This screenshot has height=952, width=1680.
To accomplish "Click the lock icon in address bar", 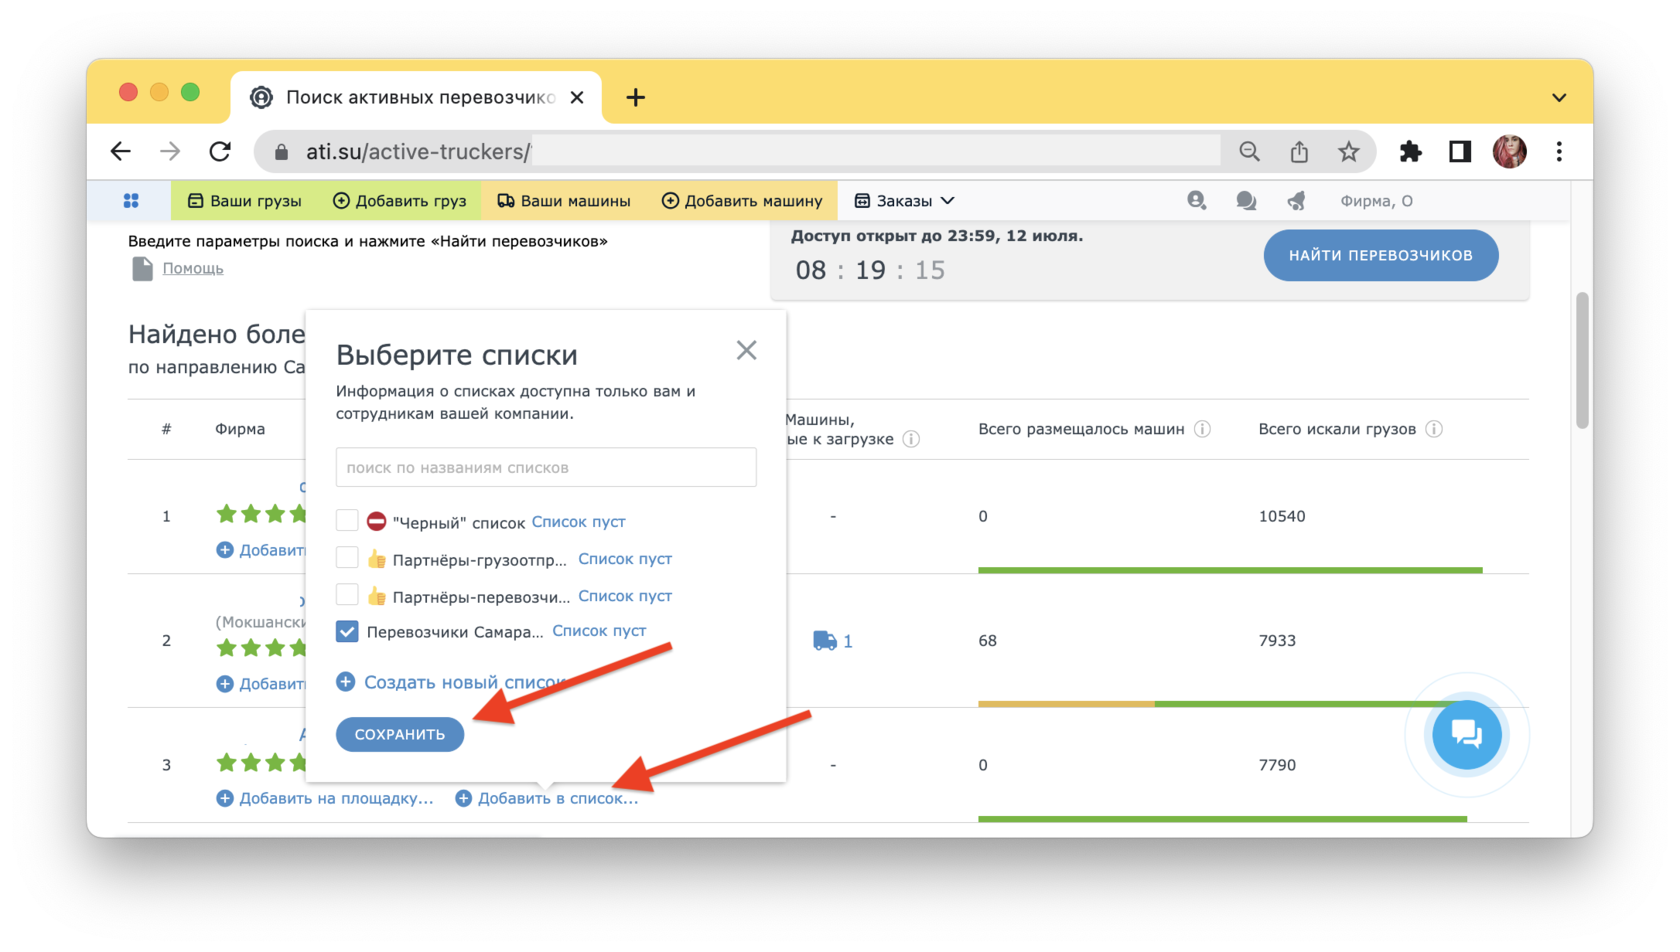I will (282, 152).
